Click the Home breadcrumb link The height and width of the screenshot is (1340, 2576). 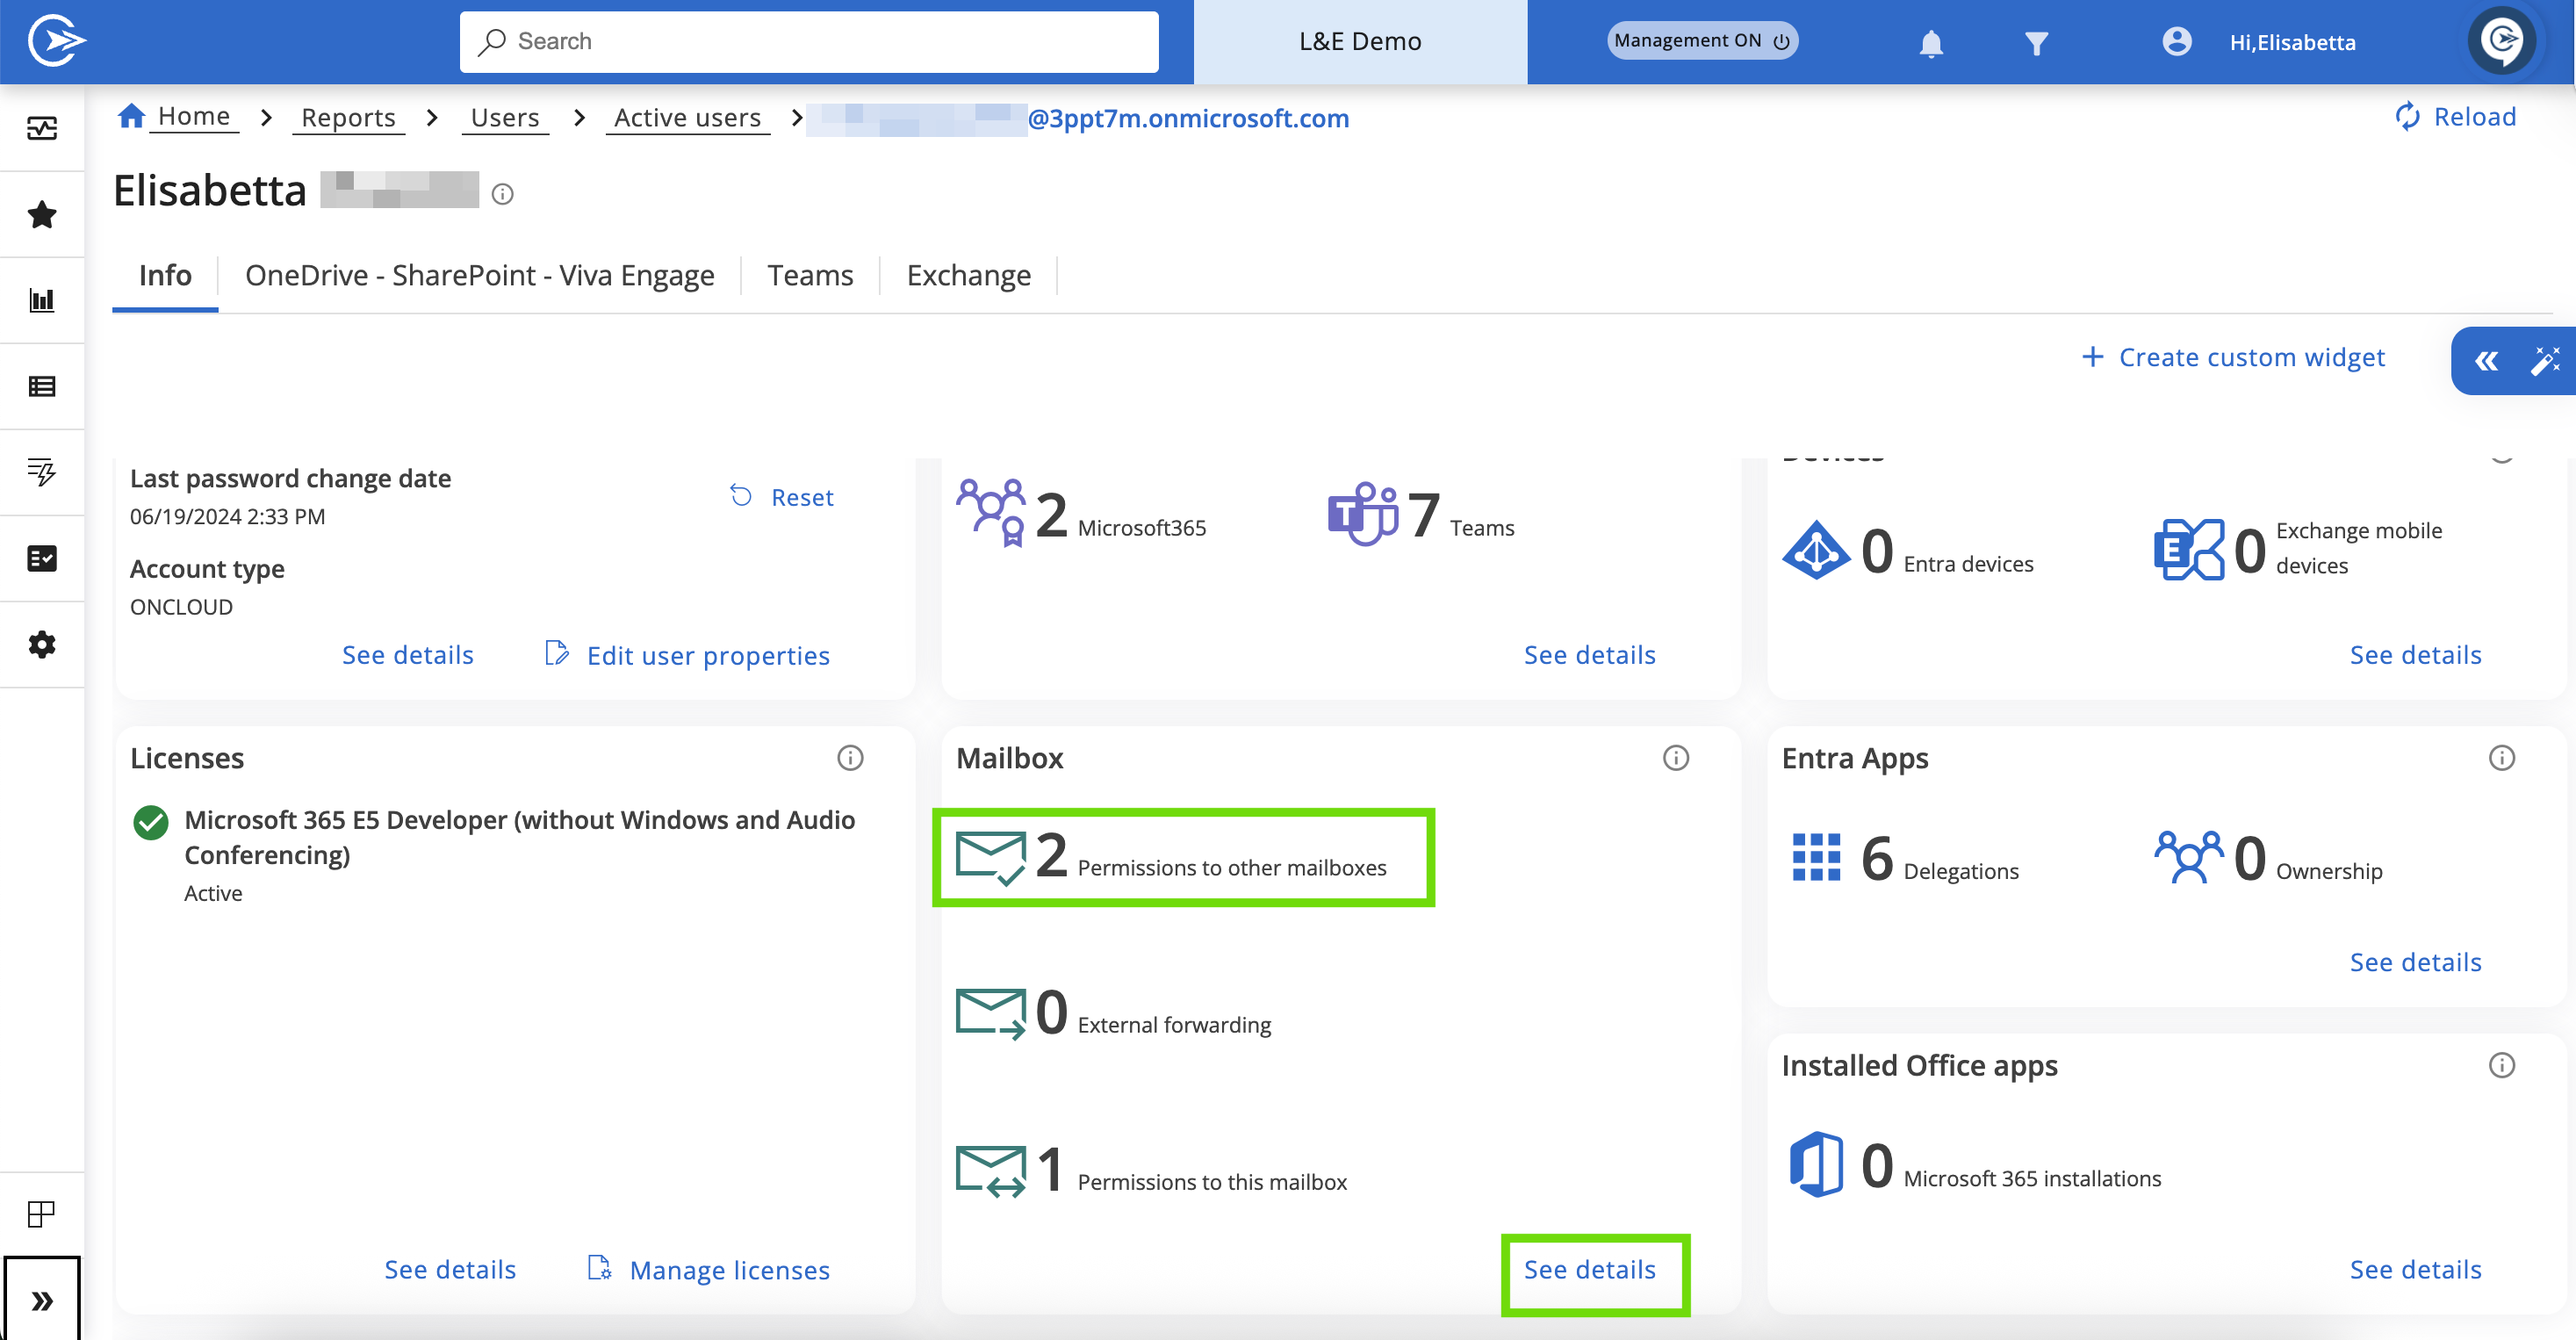click(x=194, y=116)
